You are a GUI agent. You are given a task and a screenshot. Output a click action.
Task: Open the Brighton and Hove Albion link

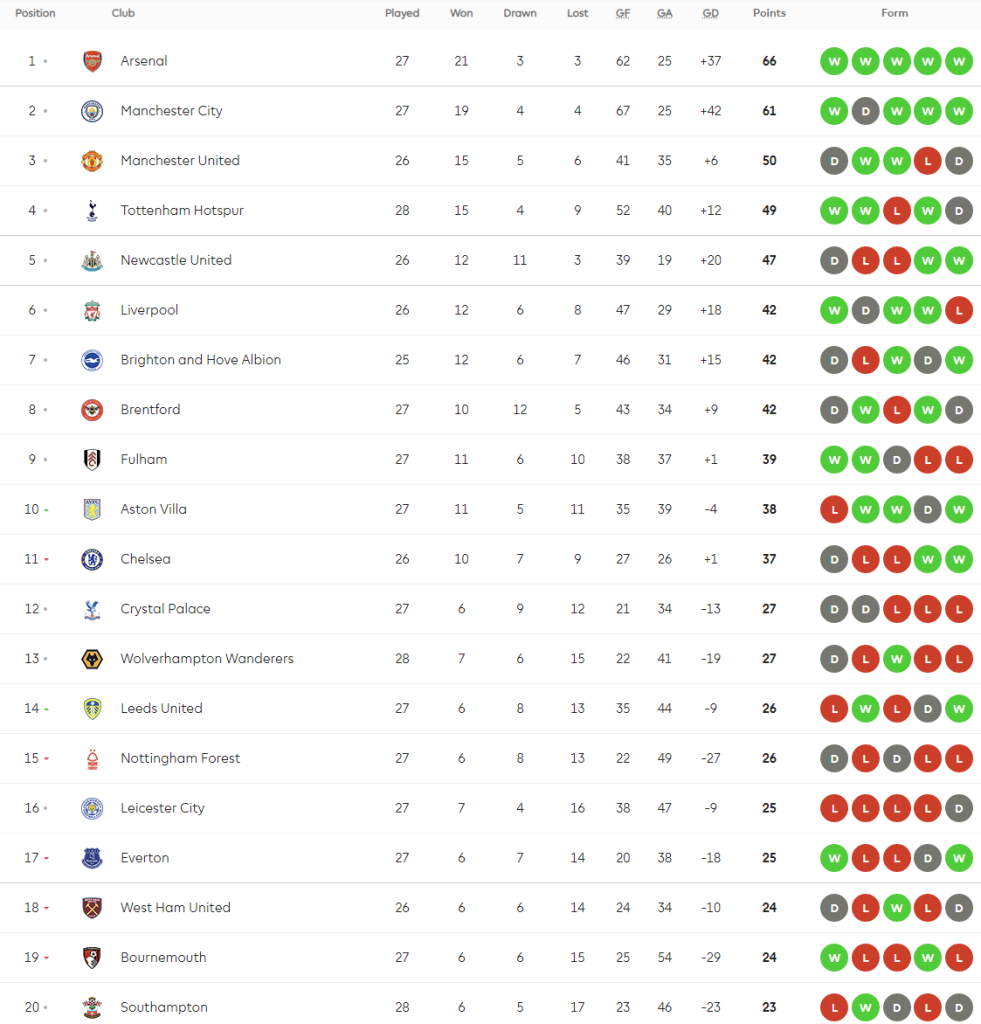pyautogui.click(x=200, y=360)
